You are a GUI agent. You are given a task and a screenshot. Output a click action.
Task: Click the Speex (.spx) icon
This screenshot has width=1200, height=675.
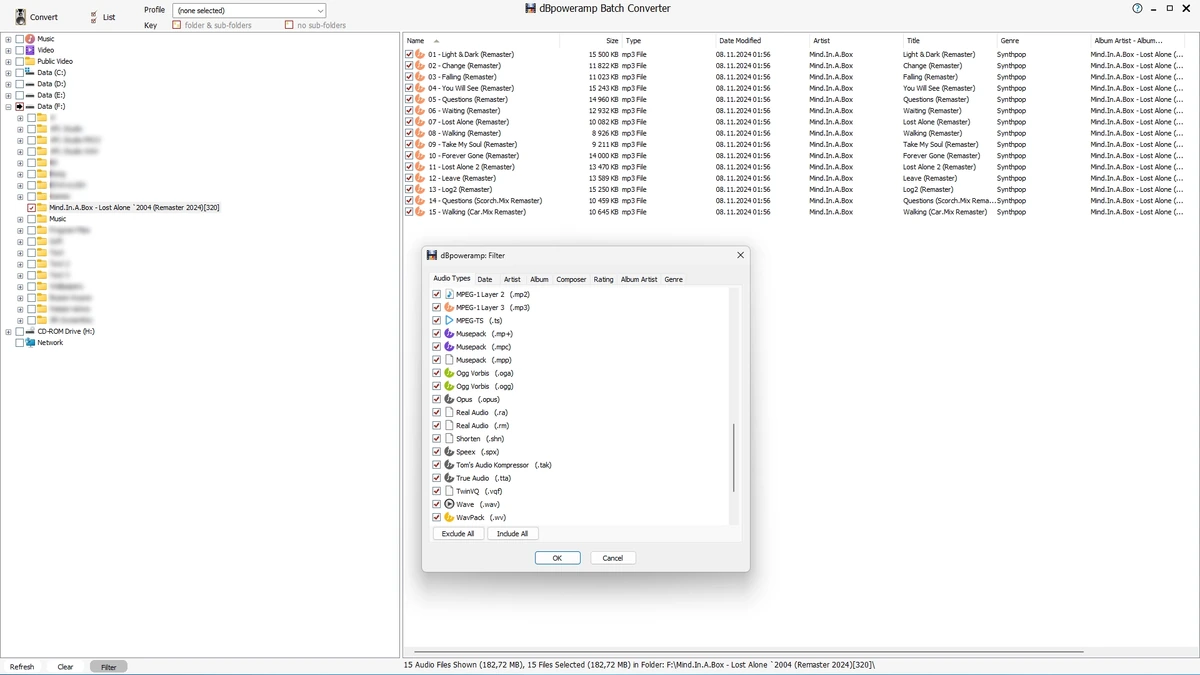(x=449, y=452)
